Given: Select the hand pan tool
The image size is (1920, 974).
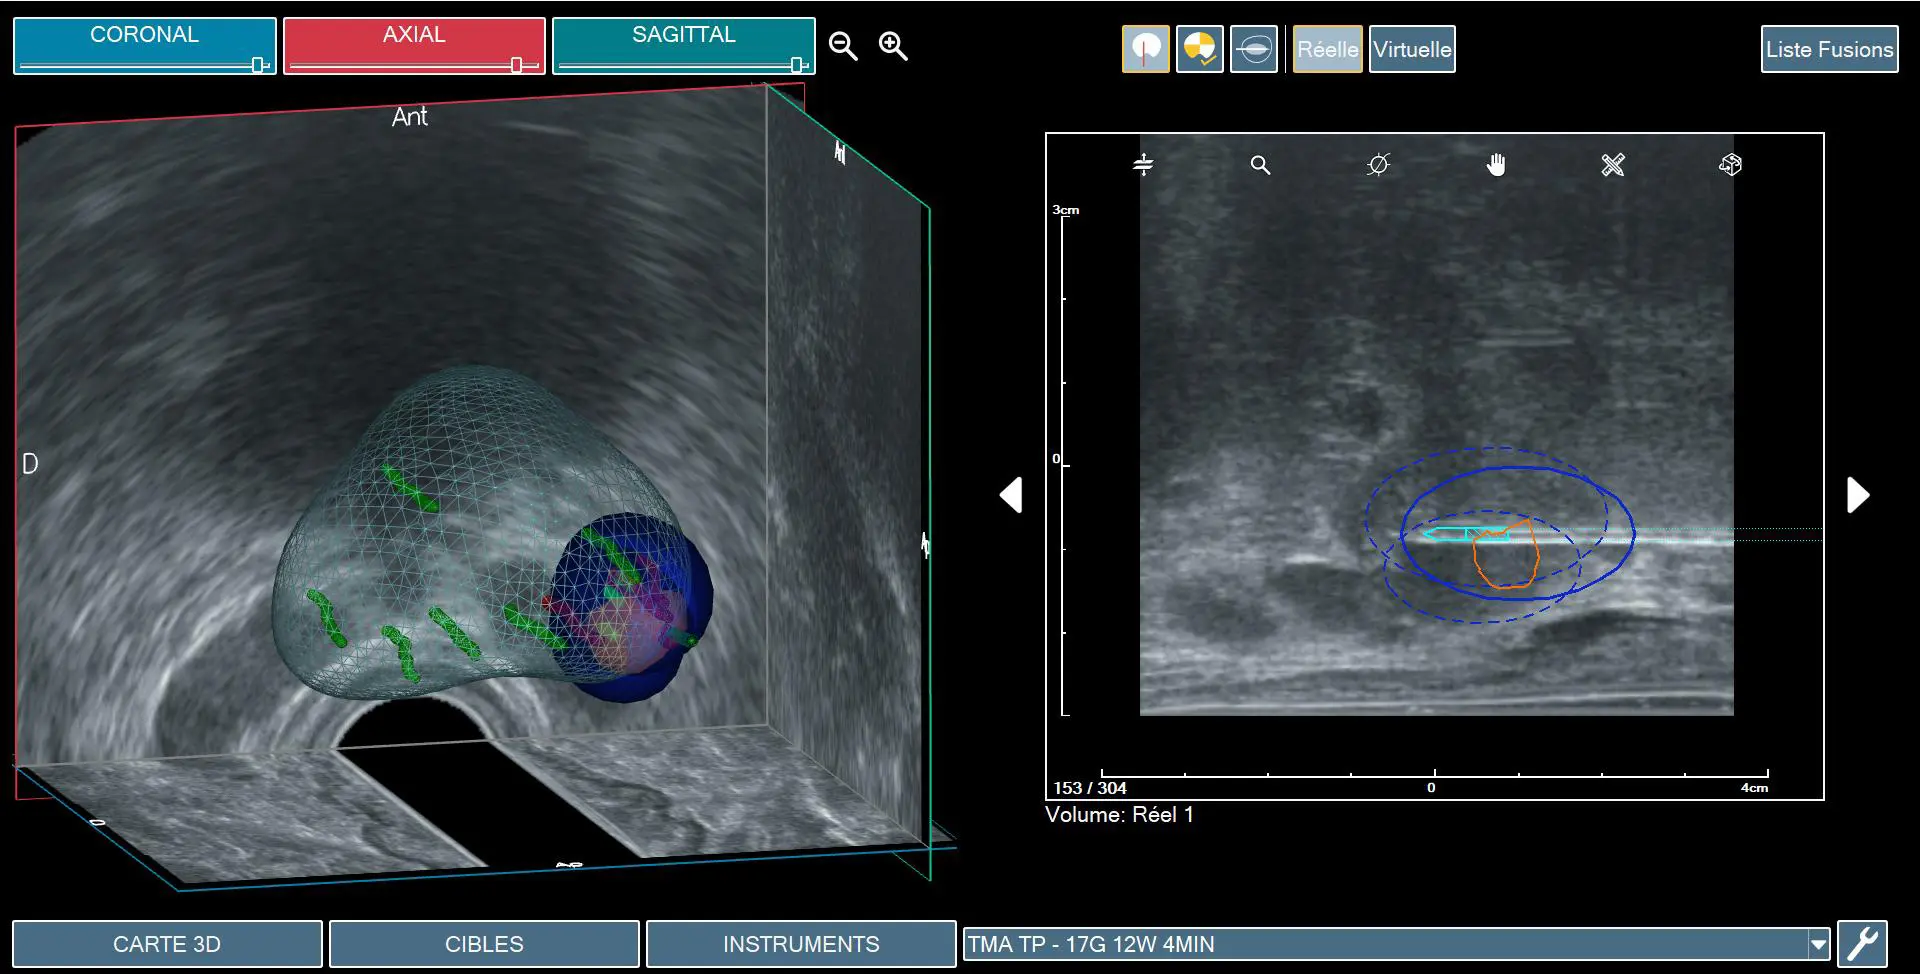Looking at the screenshot, I should click(x=1496, y=165).
